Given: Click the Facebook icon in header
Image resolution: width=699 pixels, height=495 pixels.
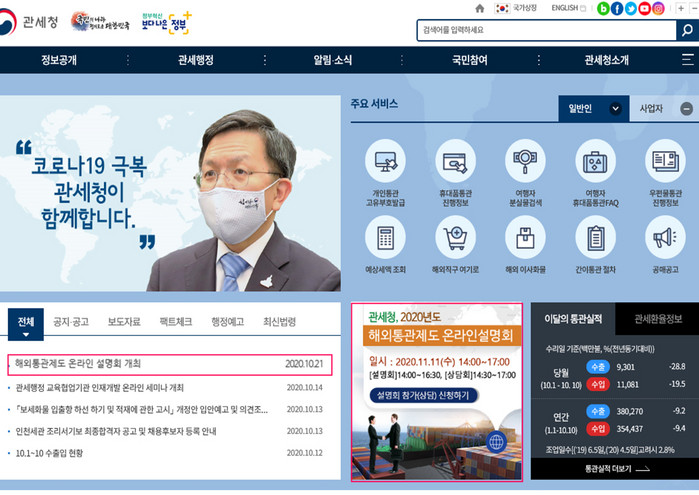Looking at the screenshot, I should 617,8.
